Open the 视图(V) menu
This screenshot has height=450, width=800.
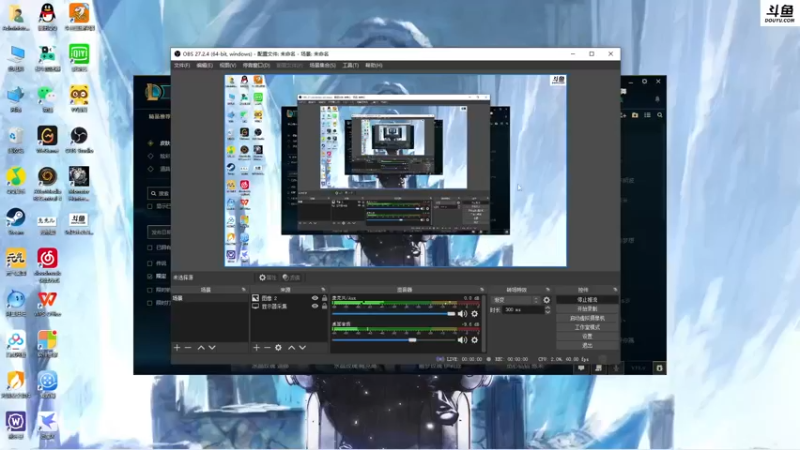tap(228, 65)
